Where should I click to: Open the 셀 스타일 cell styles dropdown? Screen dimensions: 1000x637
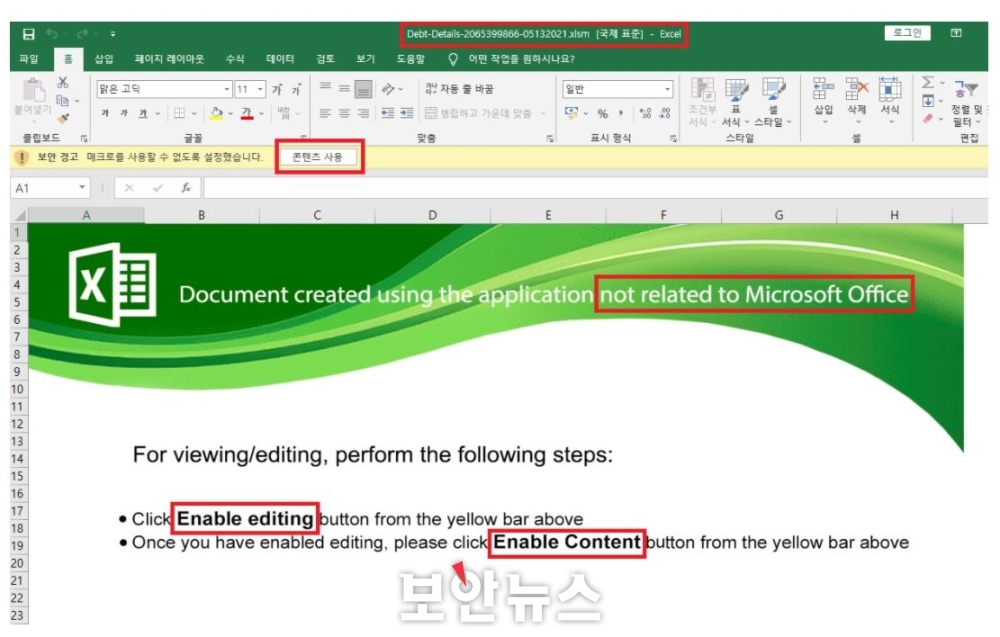773,102
